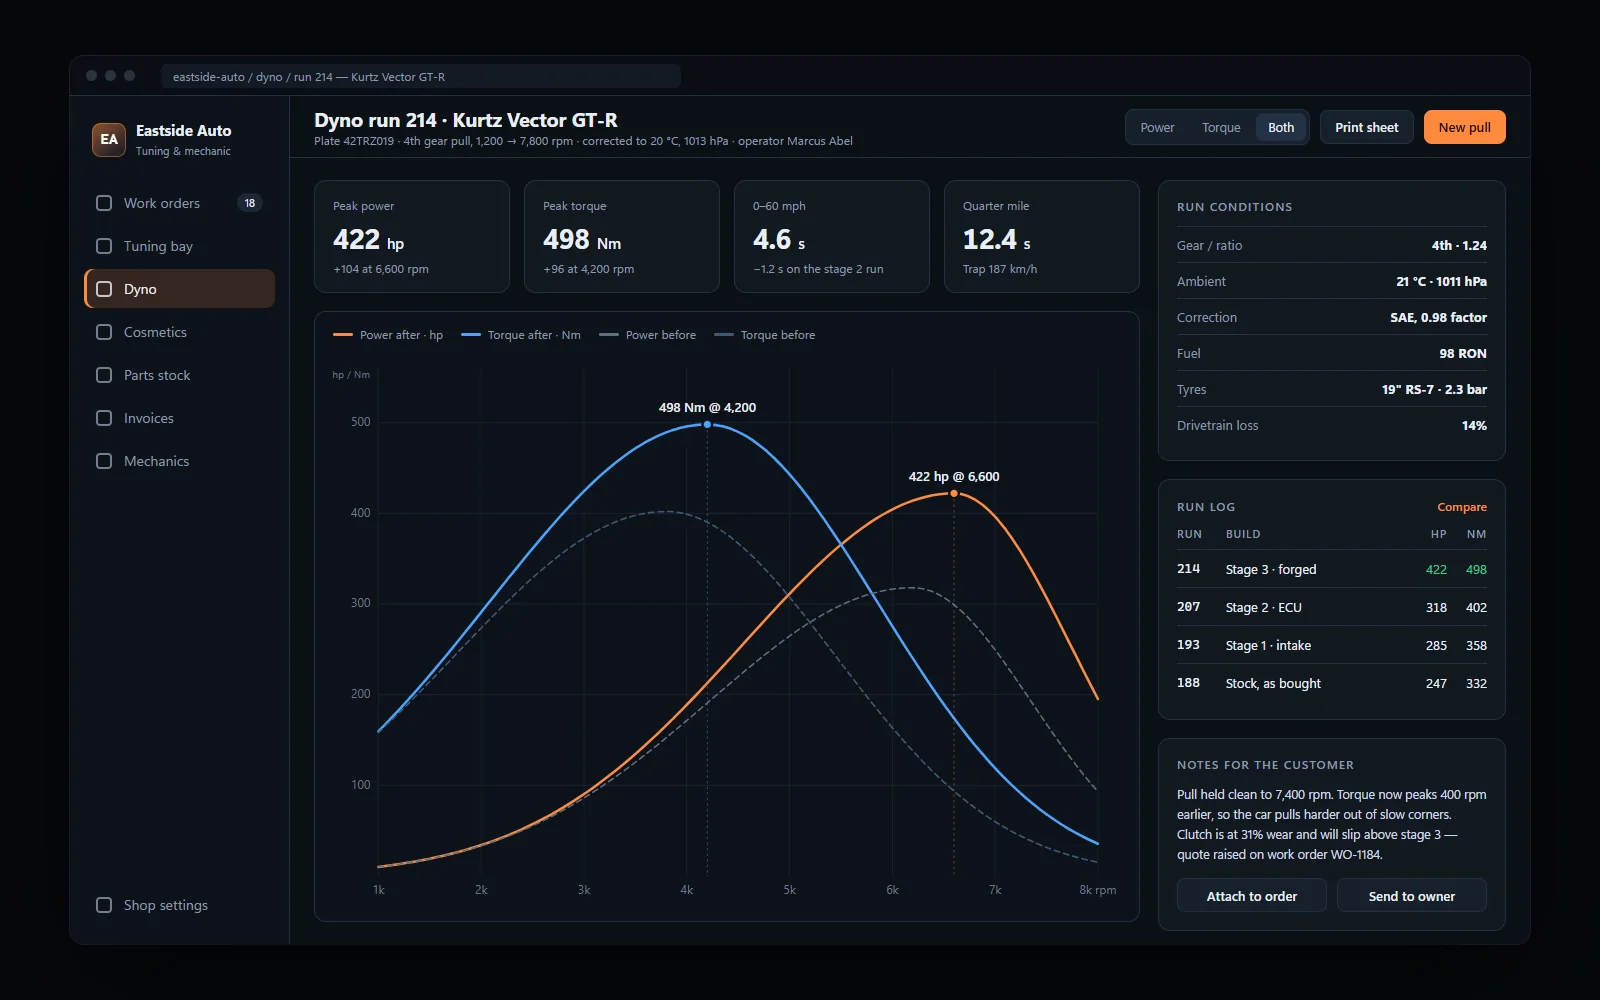Open Work orders in the sidebar
This screenshot has height=1000, width=1600.
(180, 203)
